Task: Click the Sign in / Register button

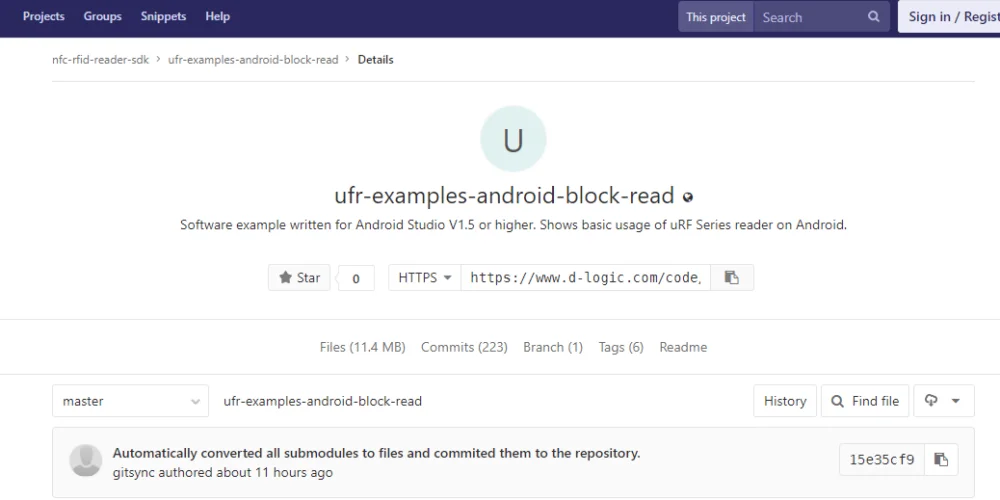Action: (950, 17)
